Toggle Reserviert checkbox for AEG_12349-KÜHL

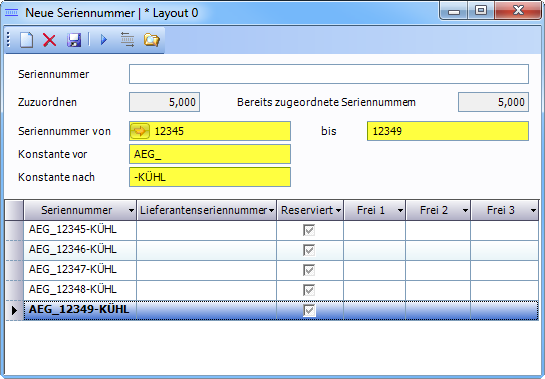pos(309,310)
